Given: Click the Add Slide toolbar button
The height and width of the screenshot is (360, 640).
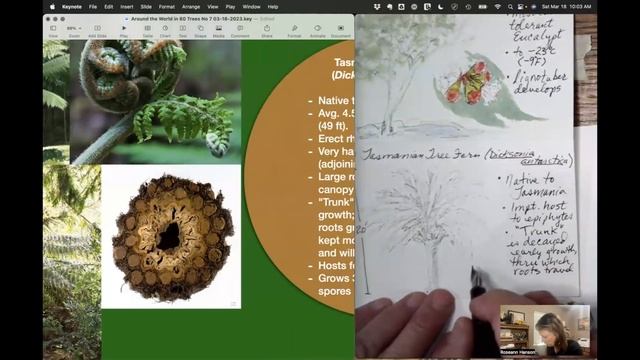Looking at the screenshot, I should click(x=97, y=30).
